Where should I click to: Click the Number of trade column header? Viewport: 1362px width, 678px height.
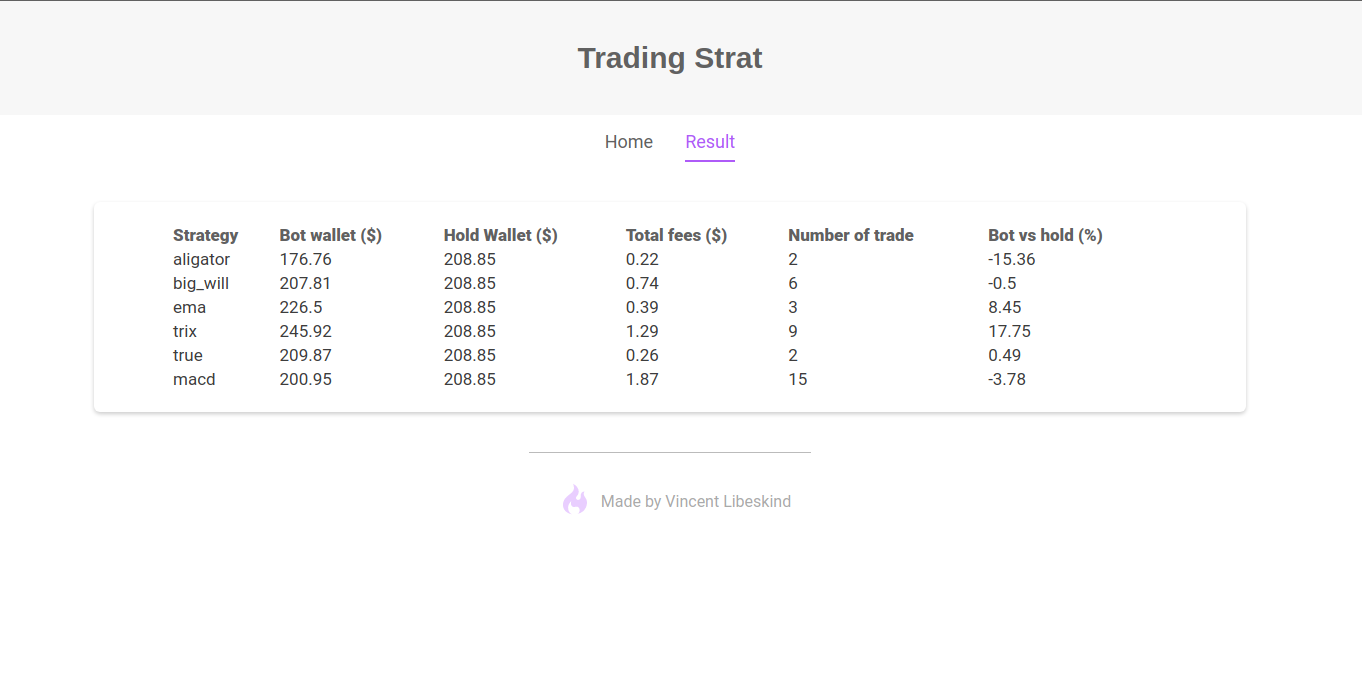851,235
